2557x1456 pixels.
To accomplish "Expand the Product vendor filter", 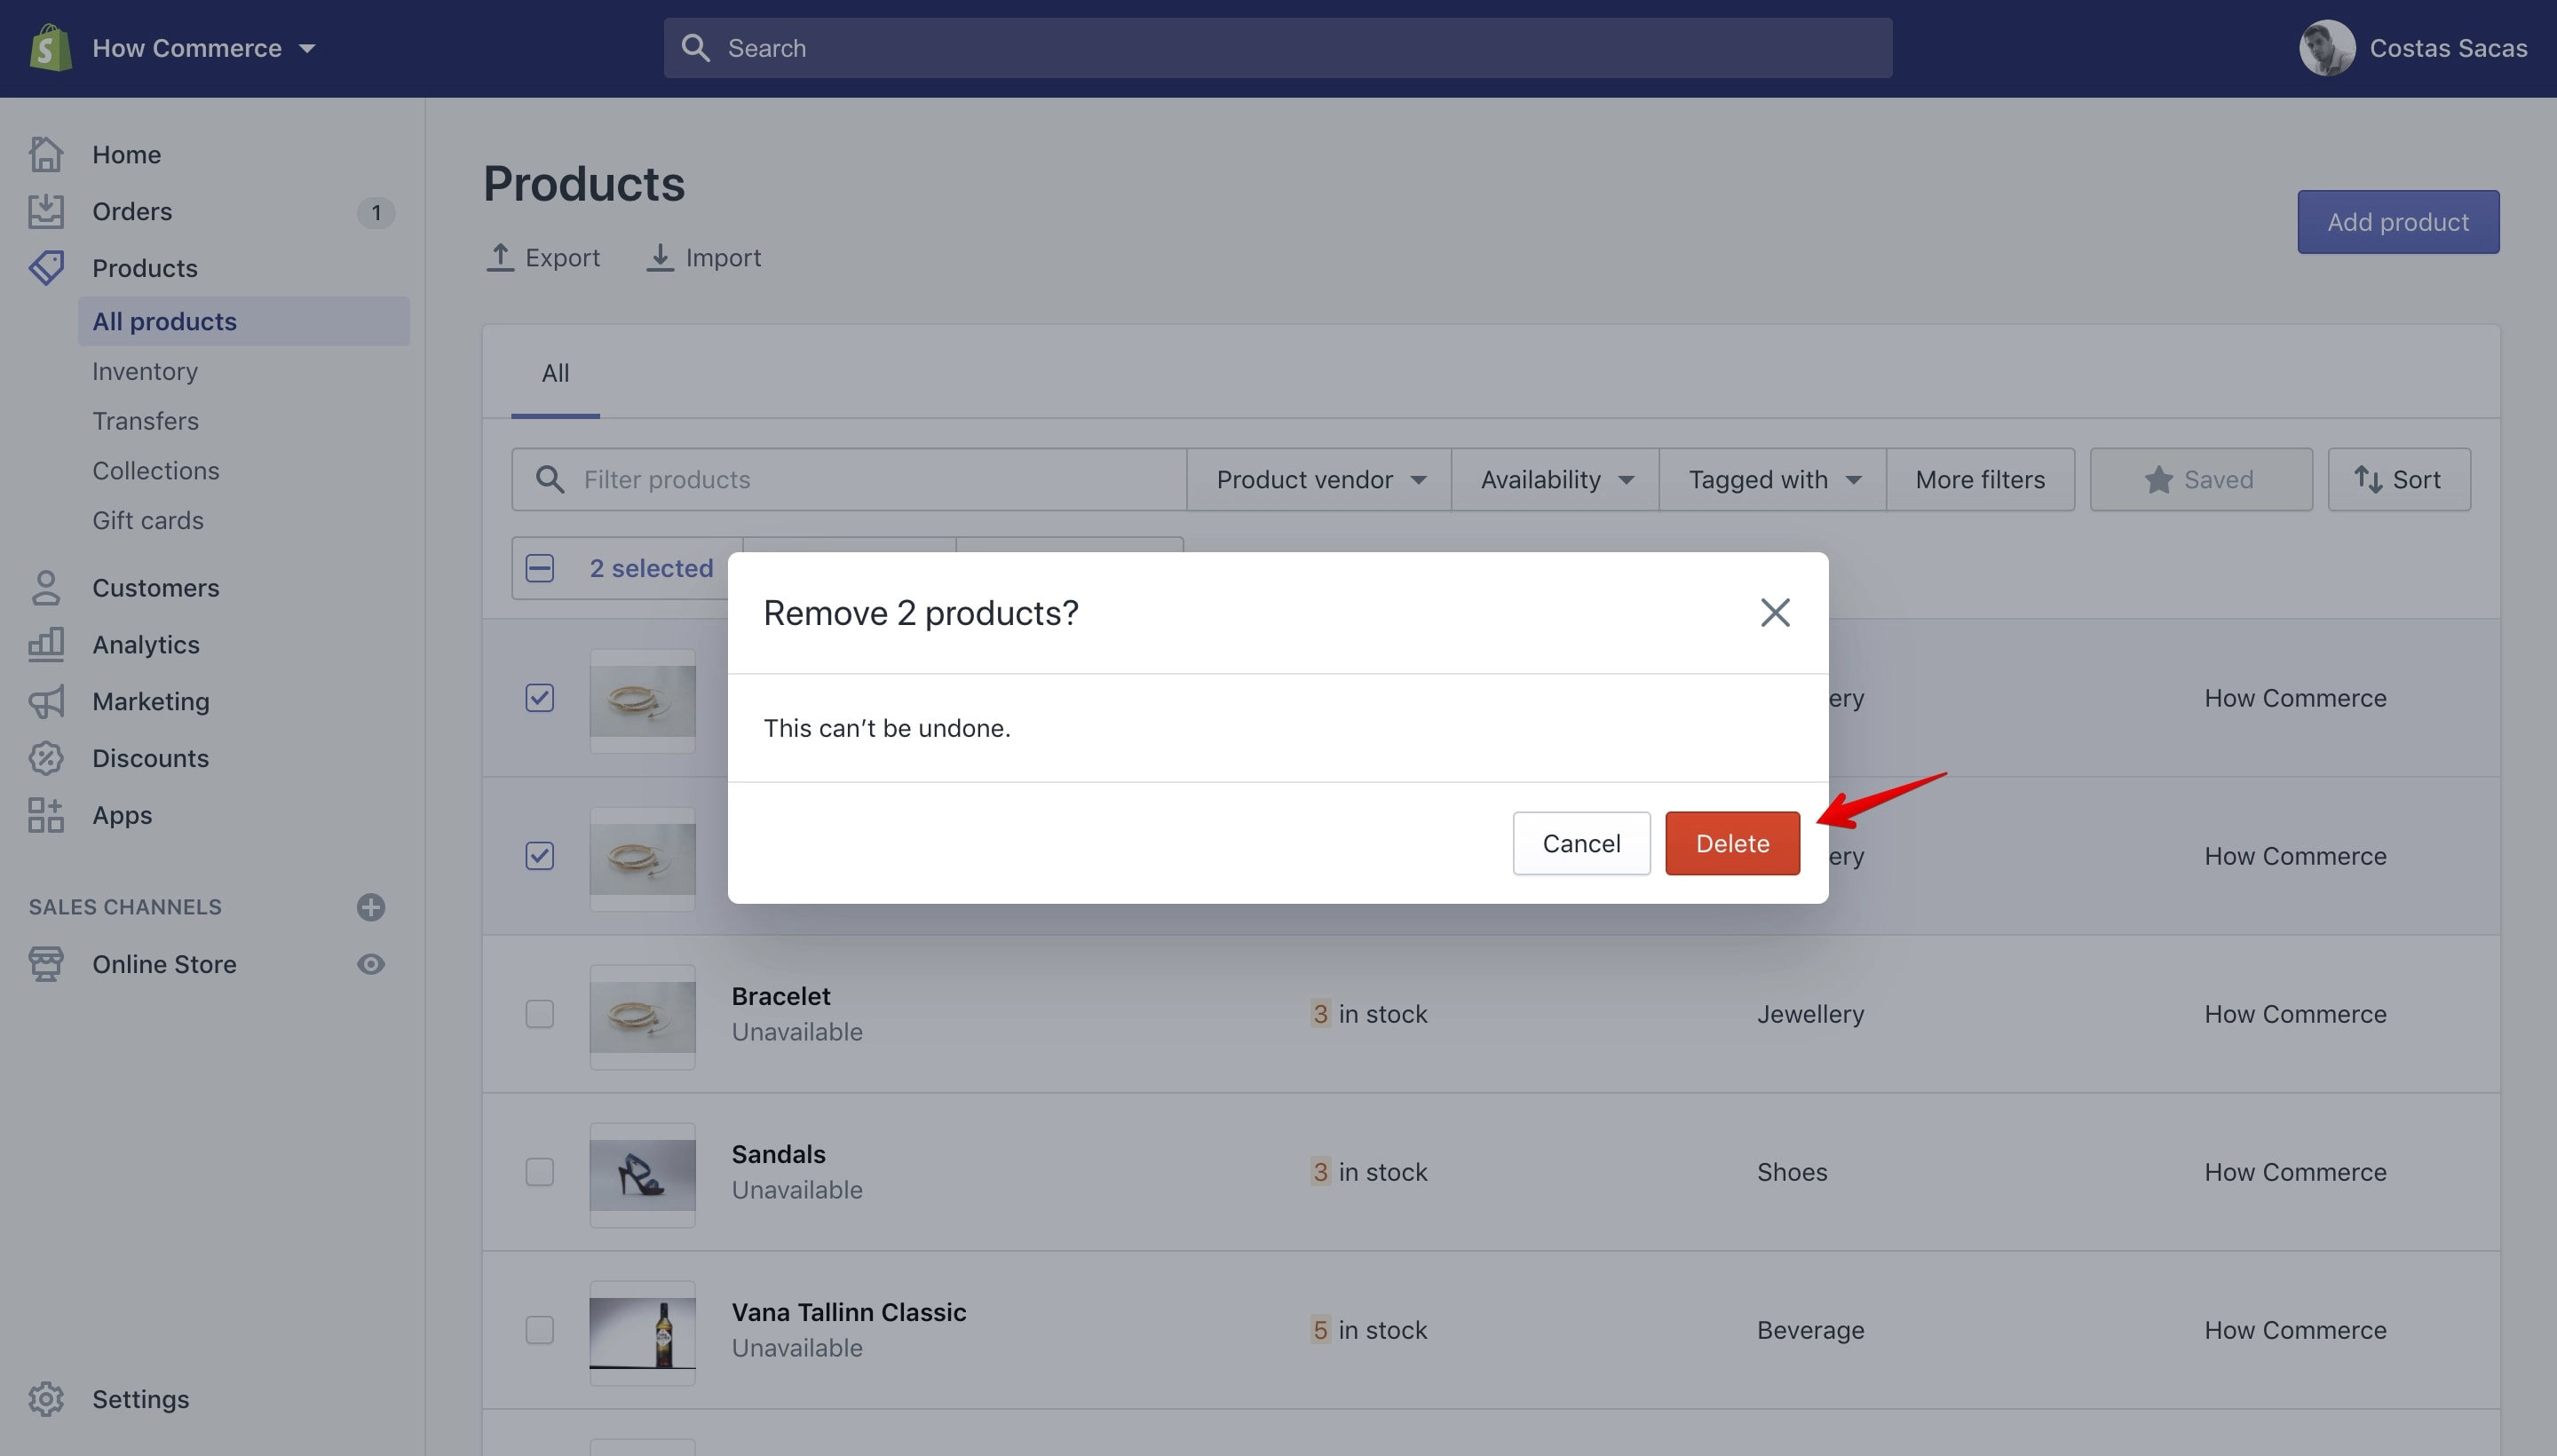I will tap(1320, 479).
